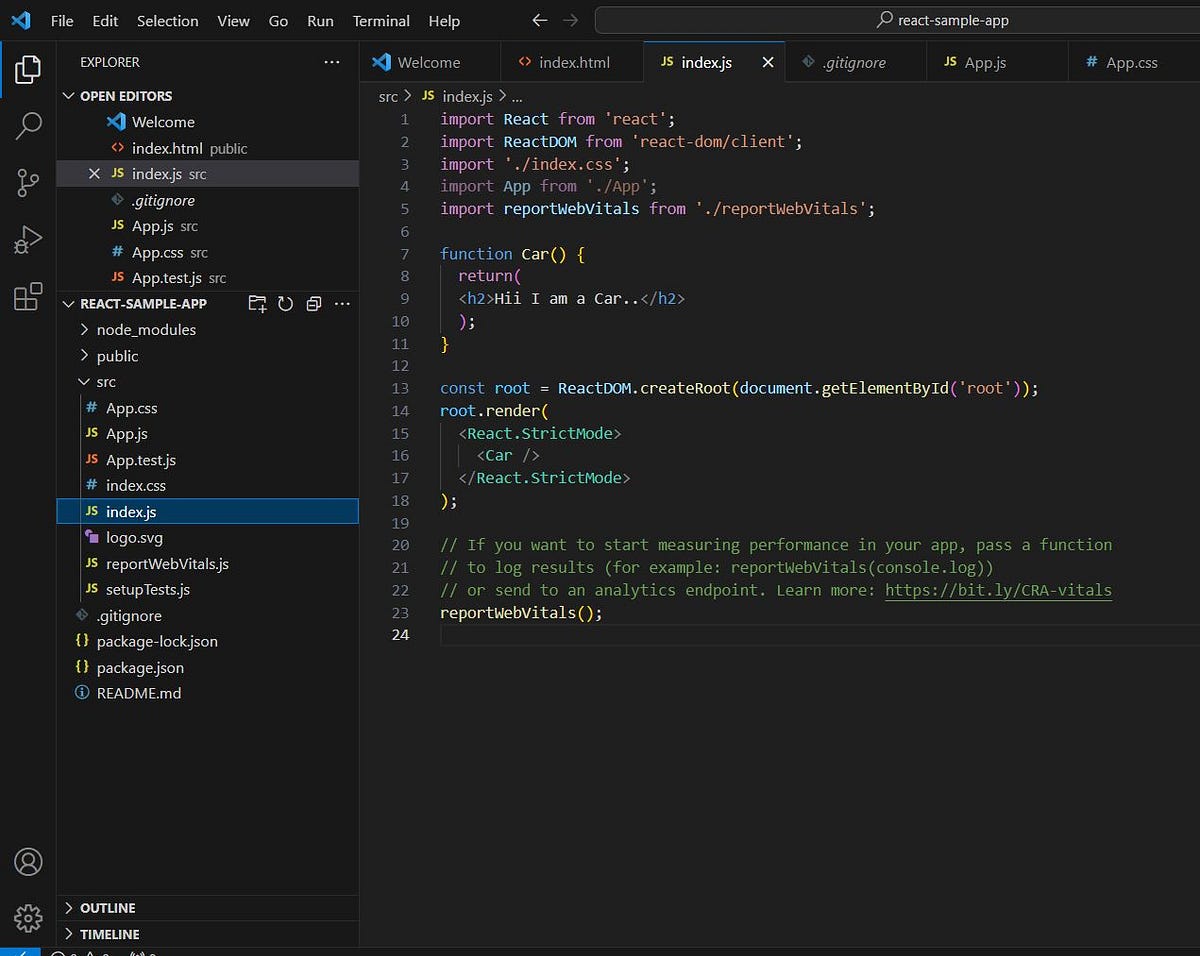Go back with the navigation arrow
Image resolution: width=1200 pixels, height=956 pixels.
[x=540, y=20]
